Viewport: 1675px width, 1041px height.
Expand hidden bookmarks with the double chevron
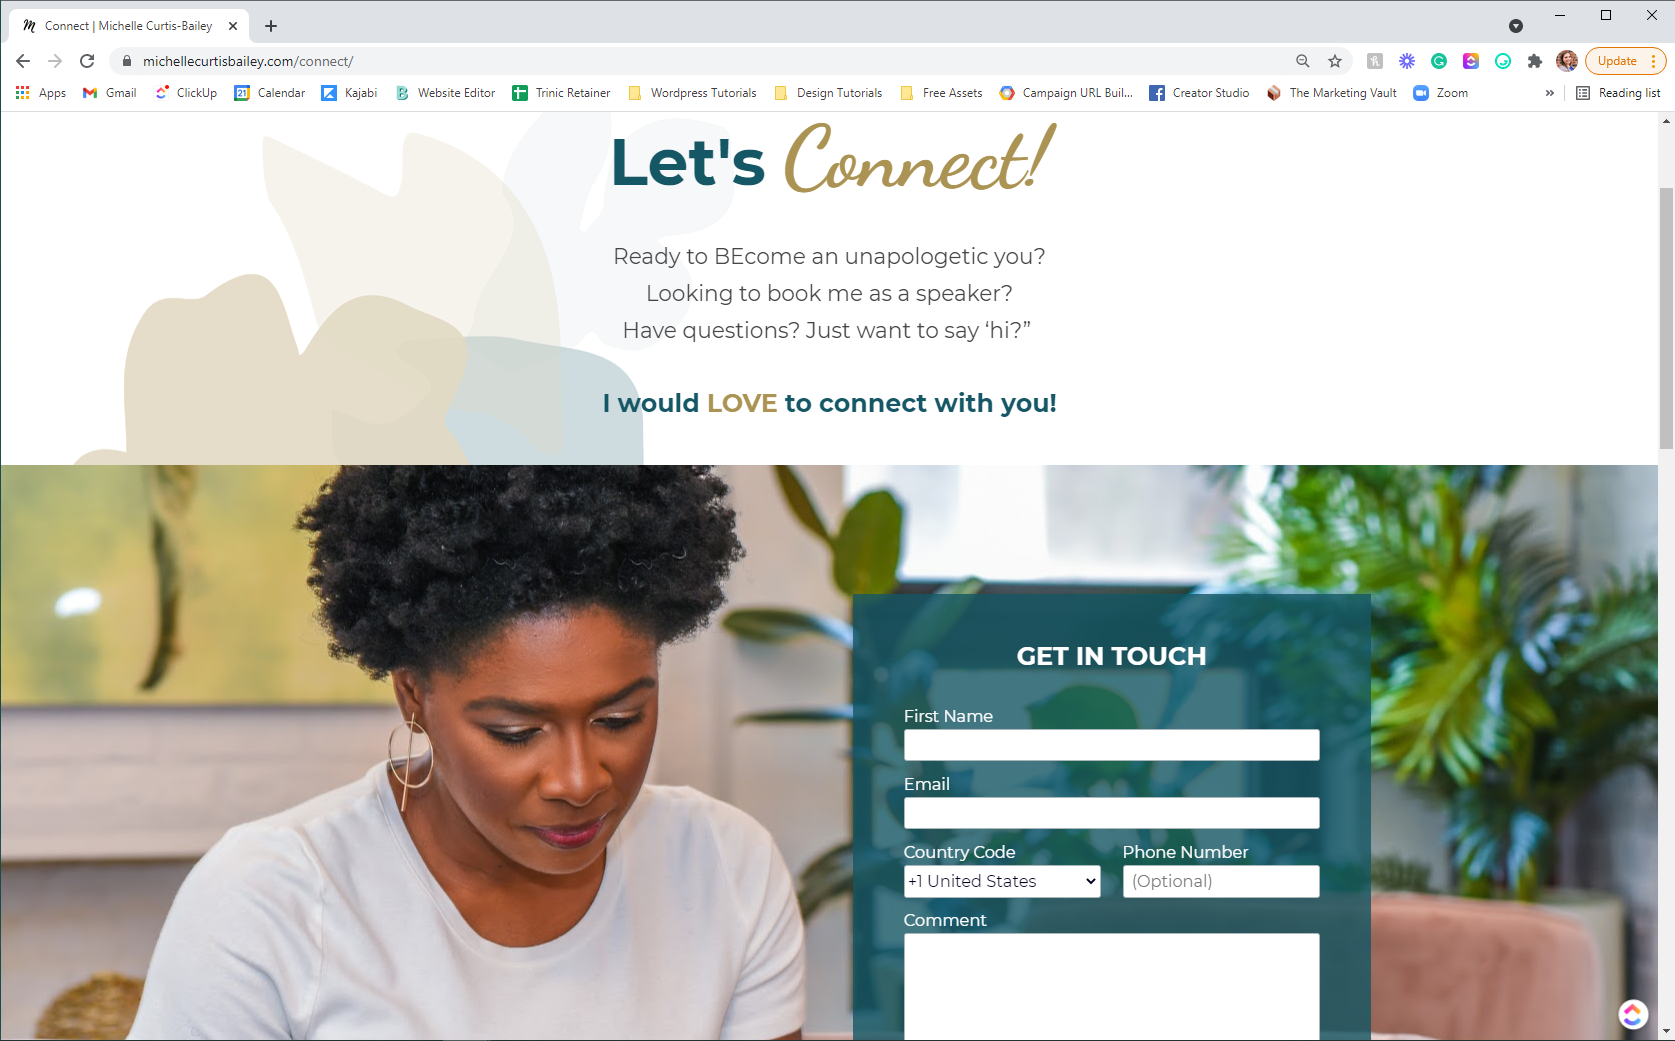coord(1550,93)
